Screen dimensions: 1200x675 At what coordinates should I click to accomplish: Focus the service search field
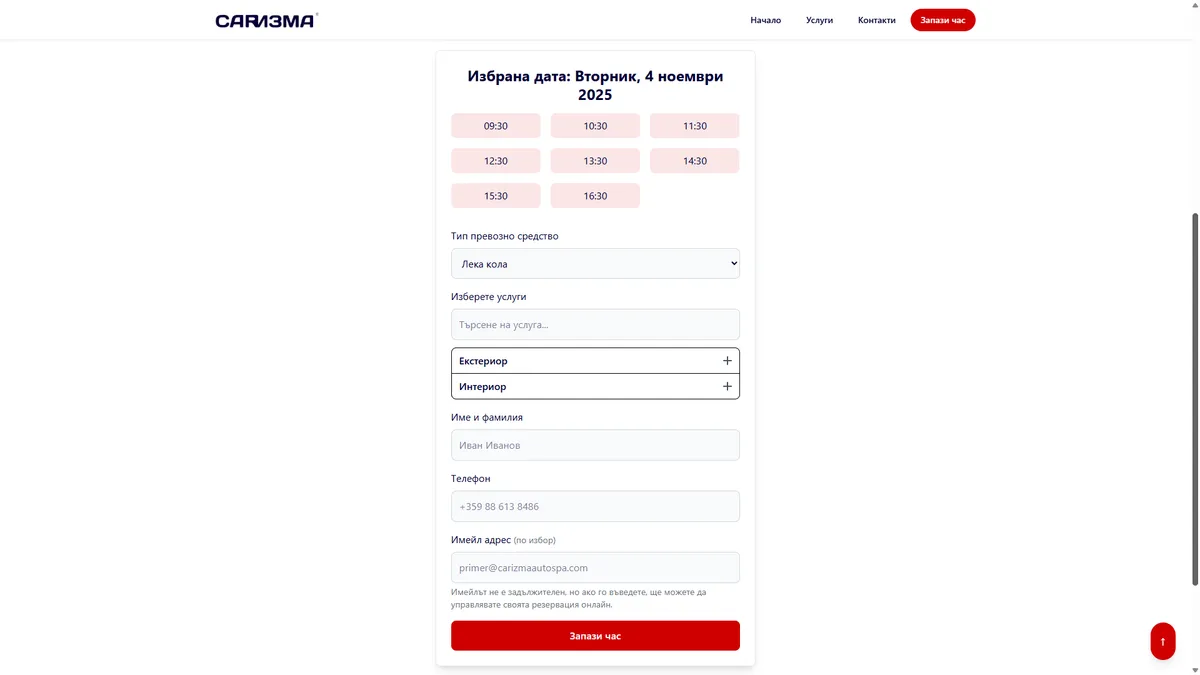coord(595,325)
